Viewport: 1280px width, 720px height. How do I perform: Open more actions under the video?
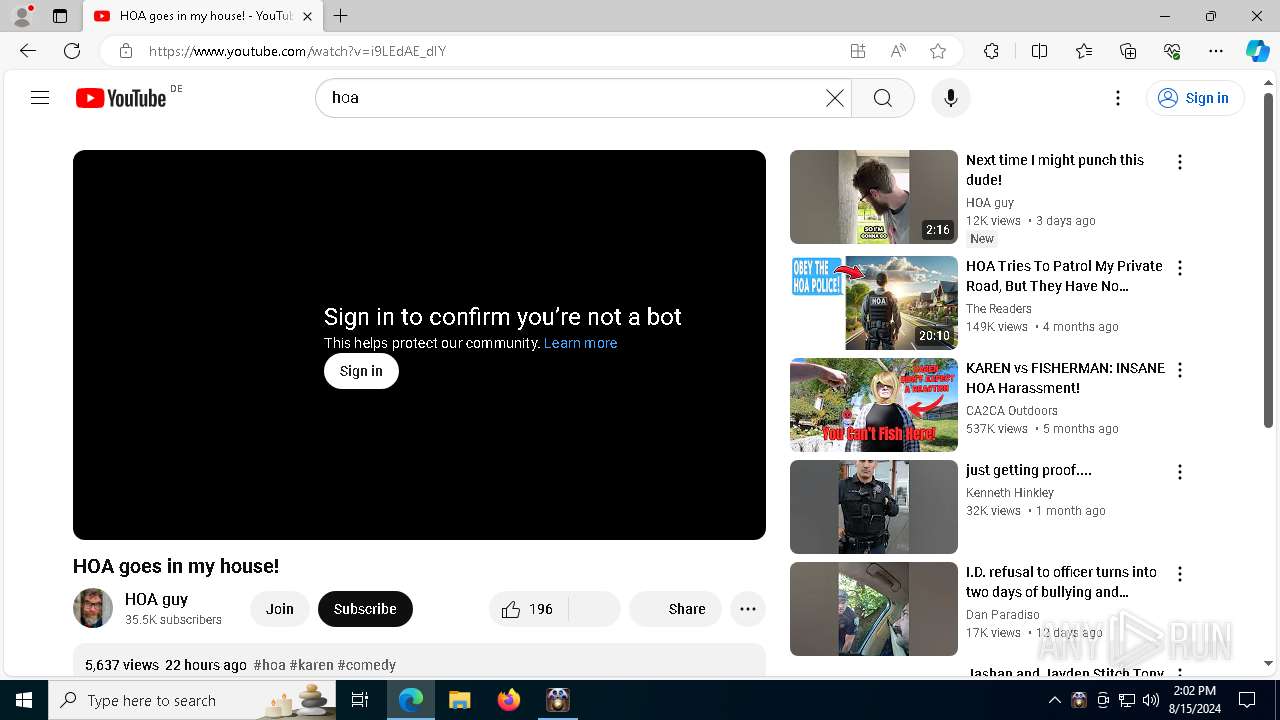pyautogui.click(x=748, y=609)
